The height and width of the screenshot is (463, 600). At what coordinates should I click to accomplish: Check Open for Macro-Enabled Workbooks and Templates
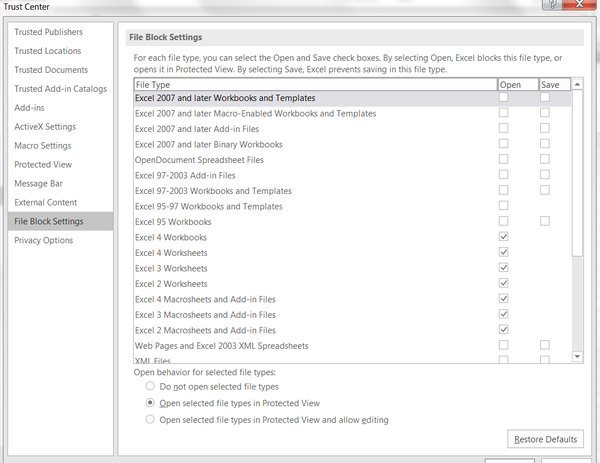[x=504, y=112]
